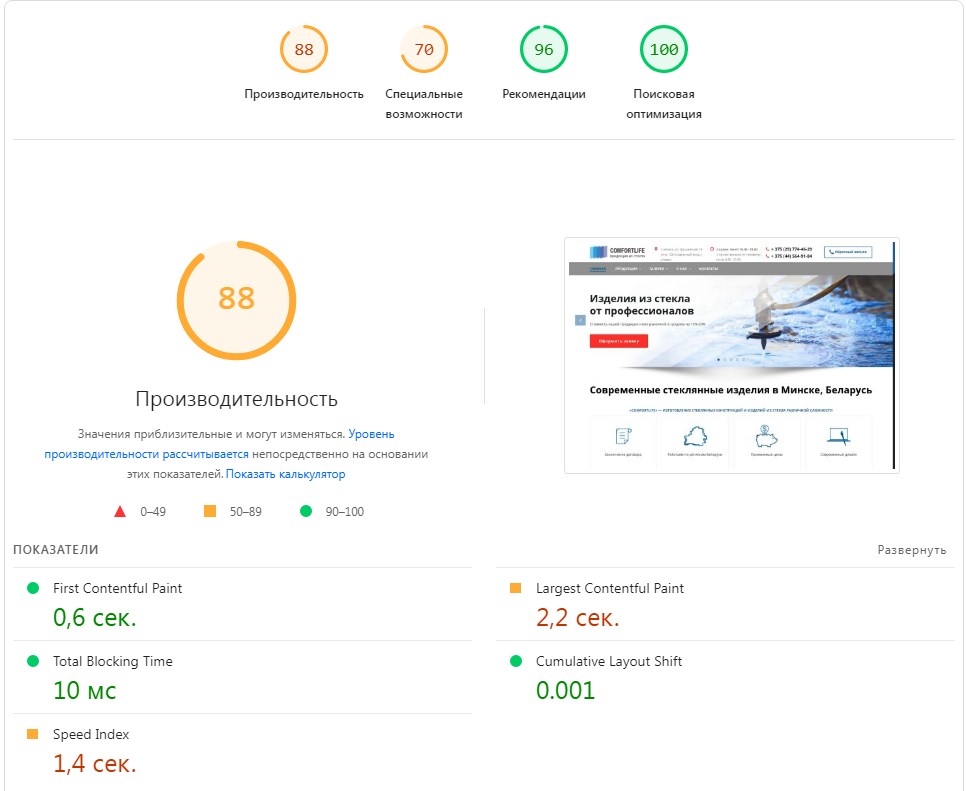Viewport: 966px width, 791px height.
Task: Open the ГАЛЕРЕЯ dropdown in the preview menu
Action: (x=655, y=269)
